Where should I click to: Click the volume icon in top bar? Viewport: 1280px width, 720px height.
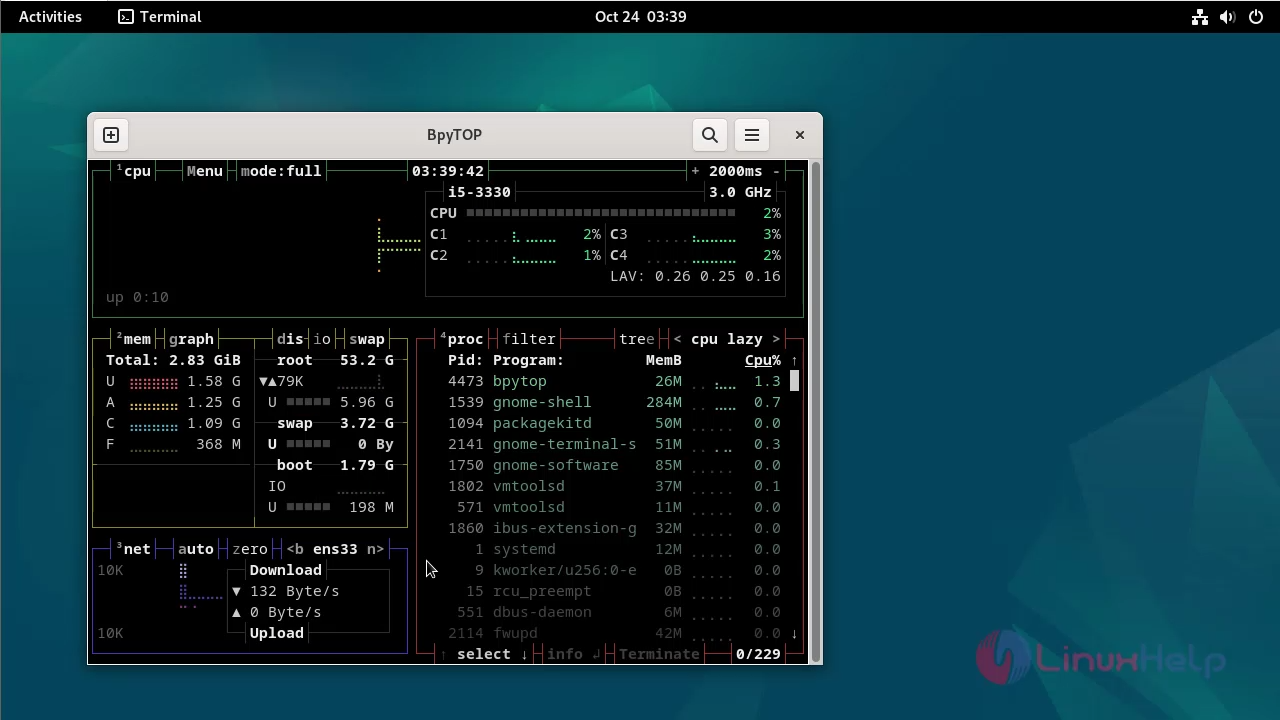click(1228, 16)
